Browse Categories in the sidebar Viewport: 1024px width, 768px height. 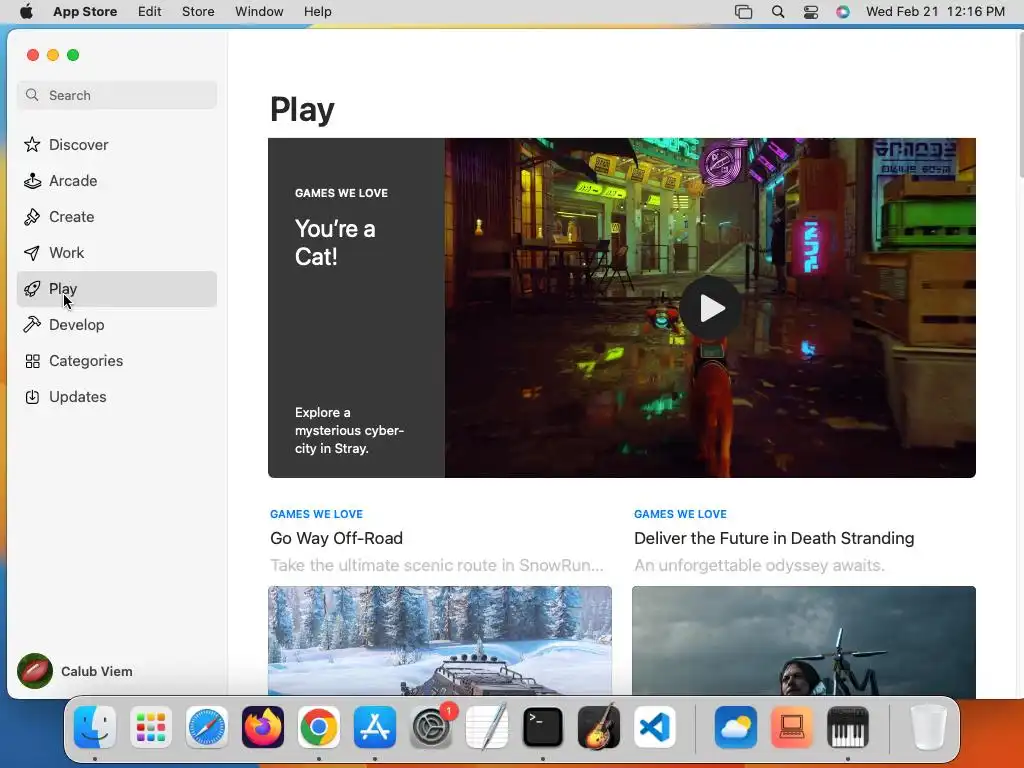coord(117,361)
